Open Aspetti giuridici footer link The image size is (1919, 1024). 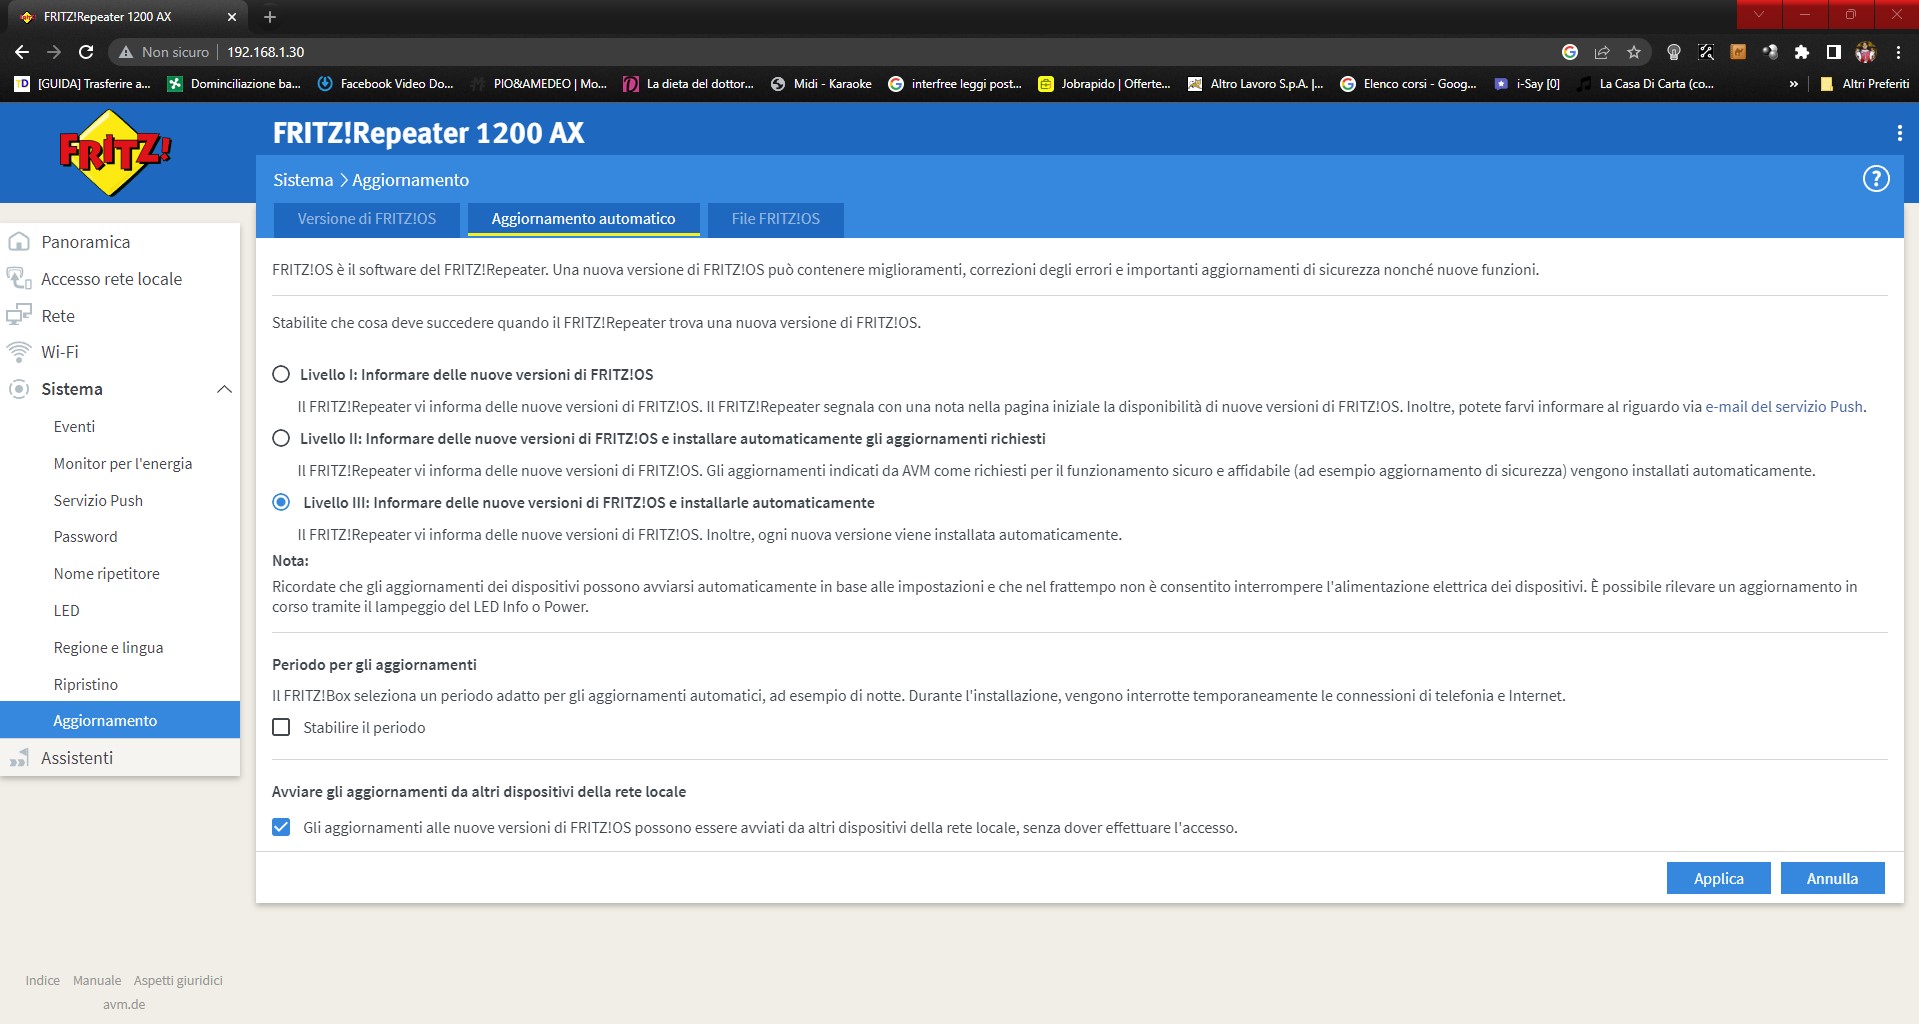point(178,980)
